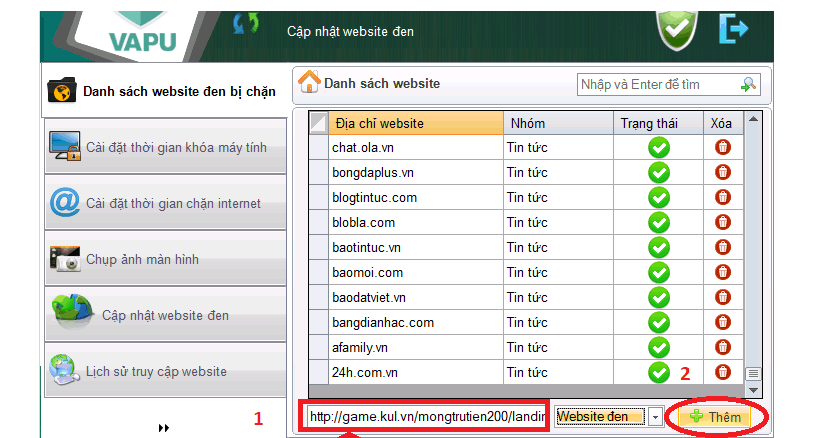Toggle status of bangdianhac.com
This screenshot has height=438, width=822.
[x=659, y=322]
